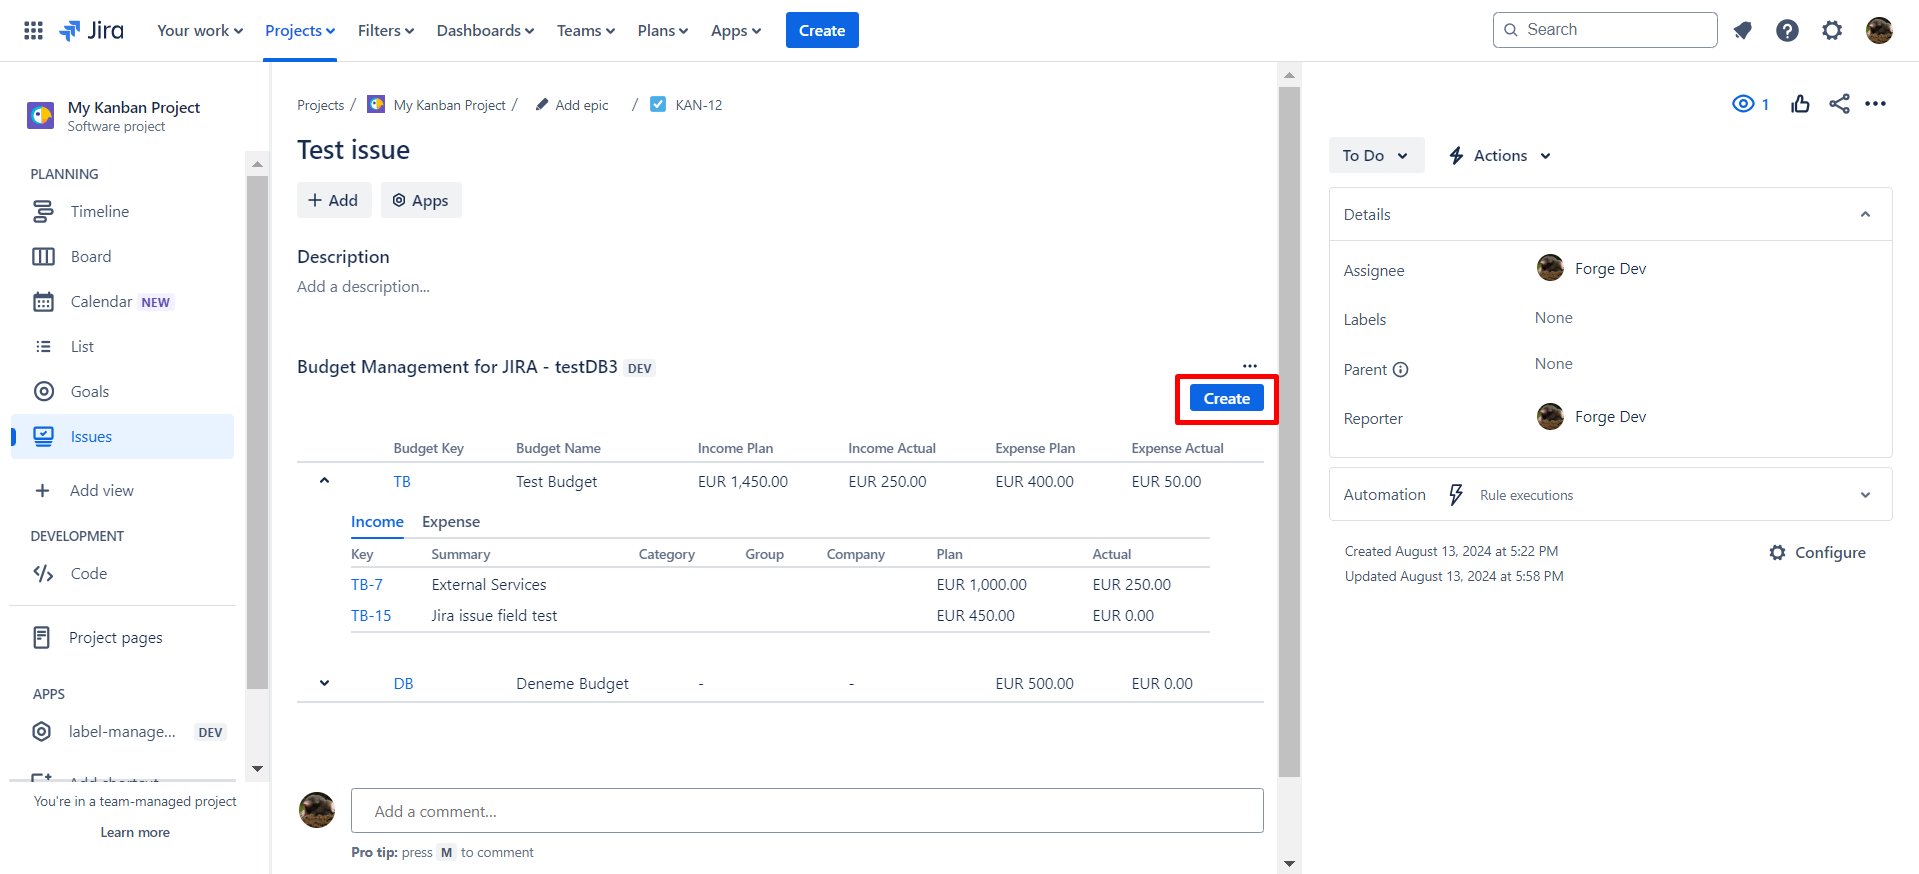The width and height of the screenshot is (1919, 874).
Task: Click the sidebar scroll down arrow
Action: (x=257, y=769)
